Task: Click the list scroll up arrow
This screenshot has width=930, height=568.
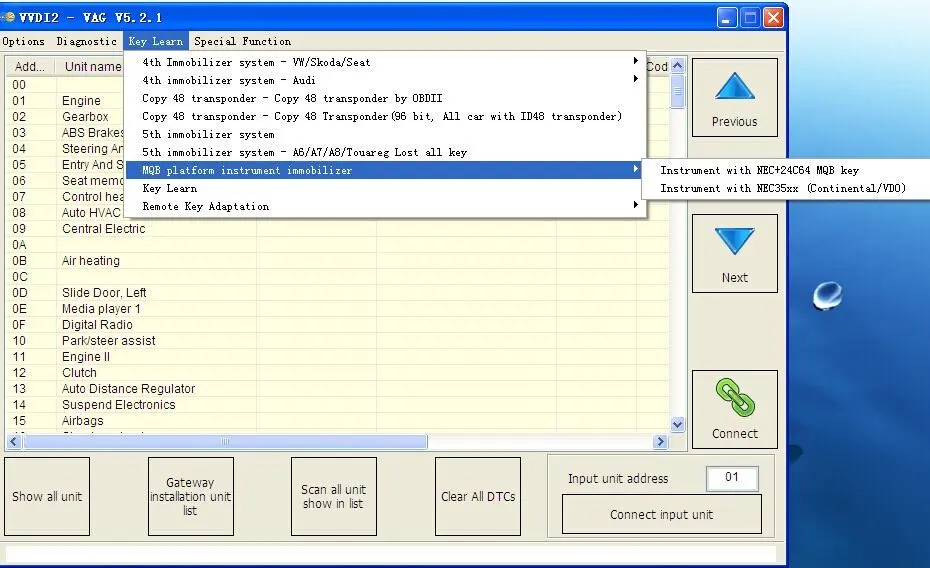Action: point(677,66)
